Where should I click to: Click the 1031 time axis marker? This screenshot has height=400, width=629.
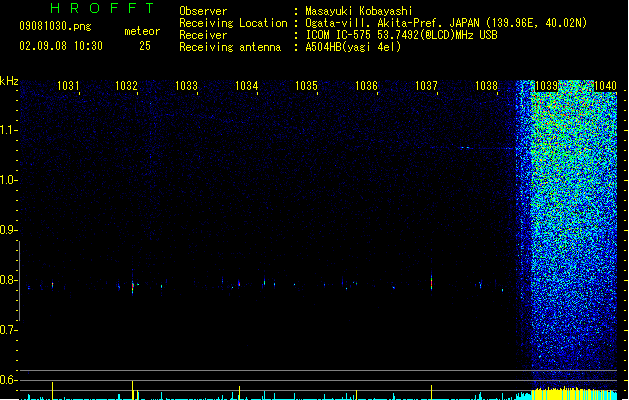[68, 86]
